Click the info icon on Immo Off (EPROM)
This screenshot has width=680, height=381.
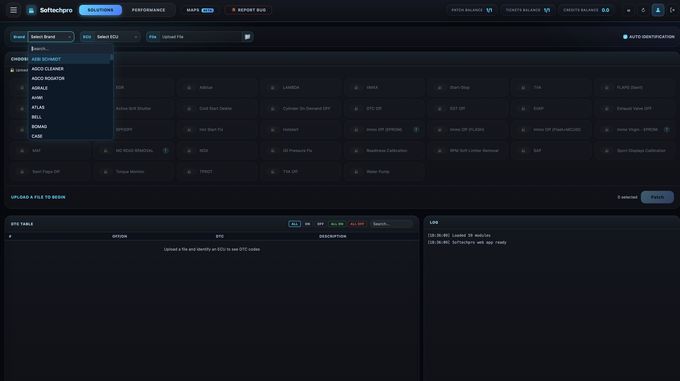click(416, 130)
